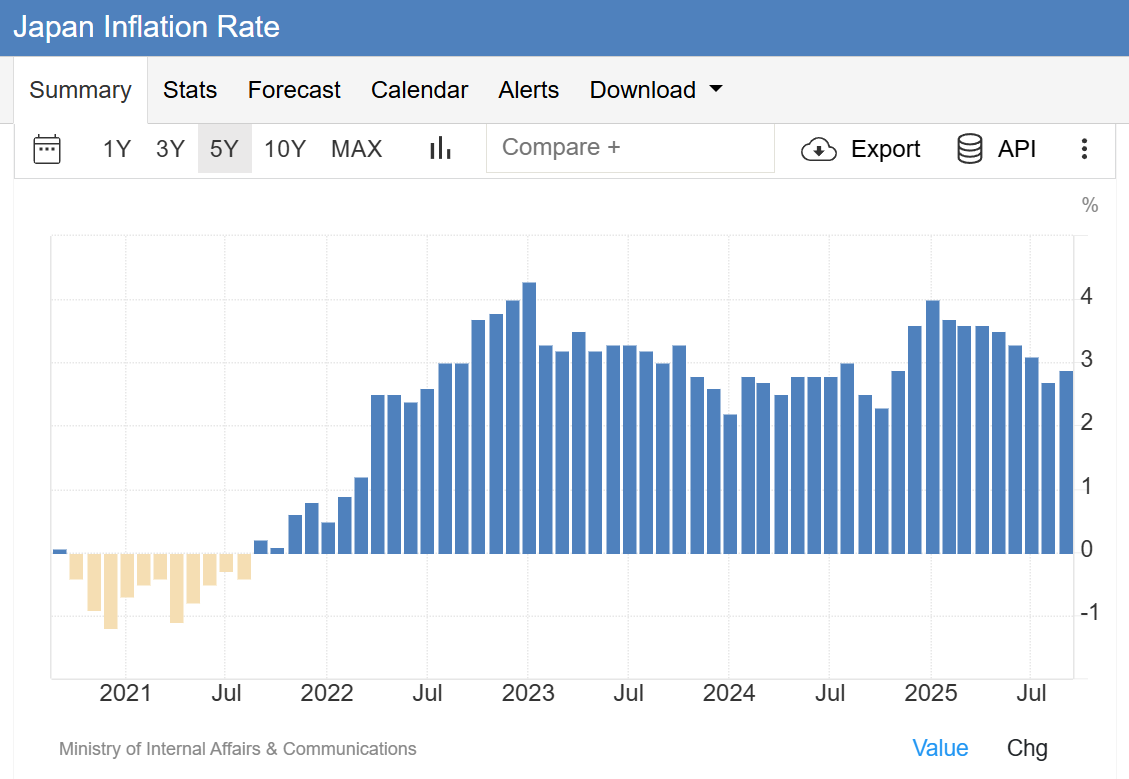Viewport: 1129px width, 779px height.
Task: Click the Summary tab
Action: (80, 90)
